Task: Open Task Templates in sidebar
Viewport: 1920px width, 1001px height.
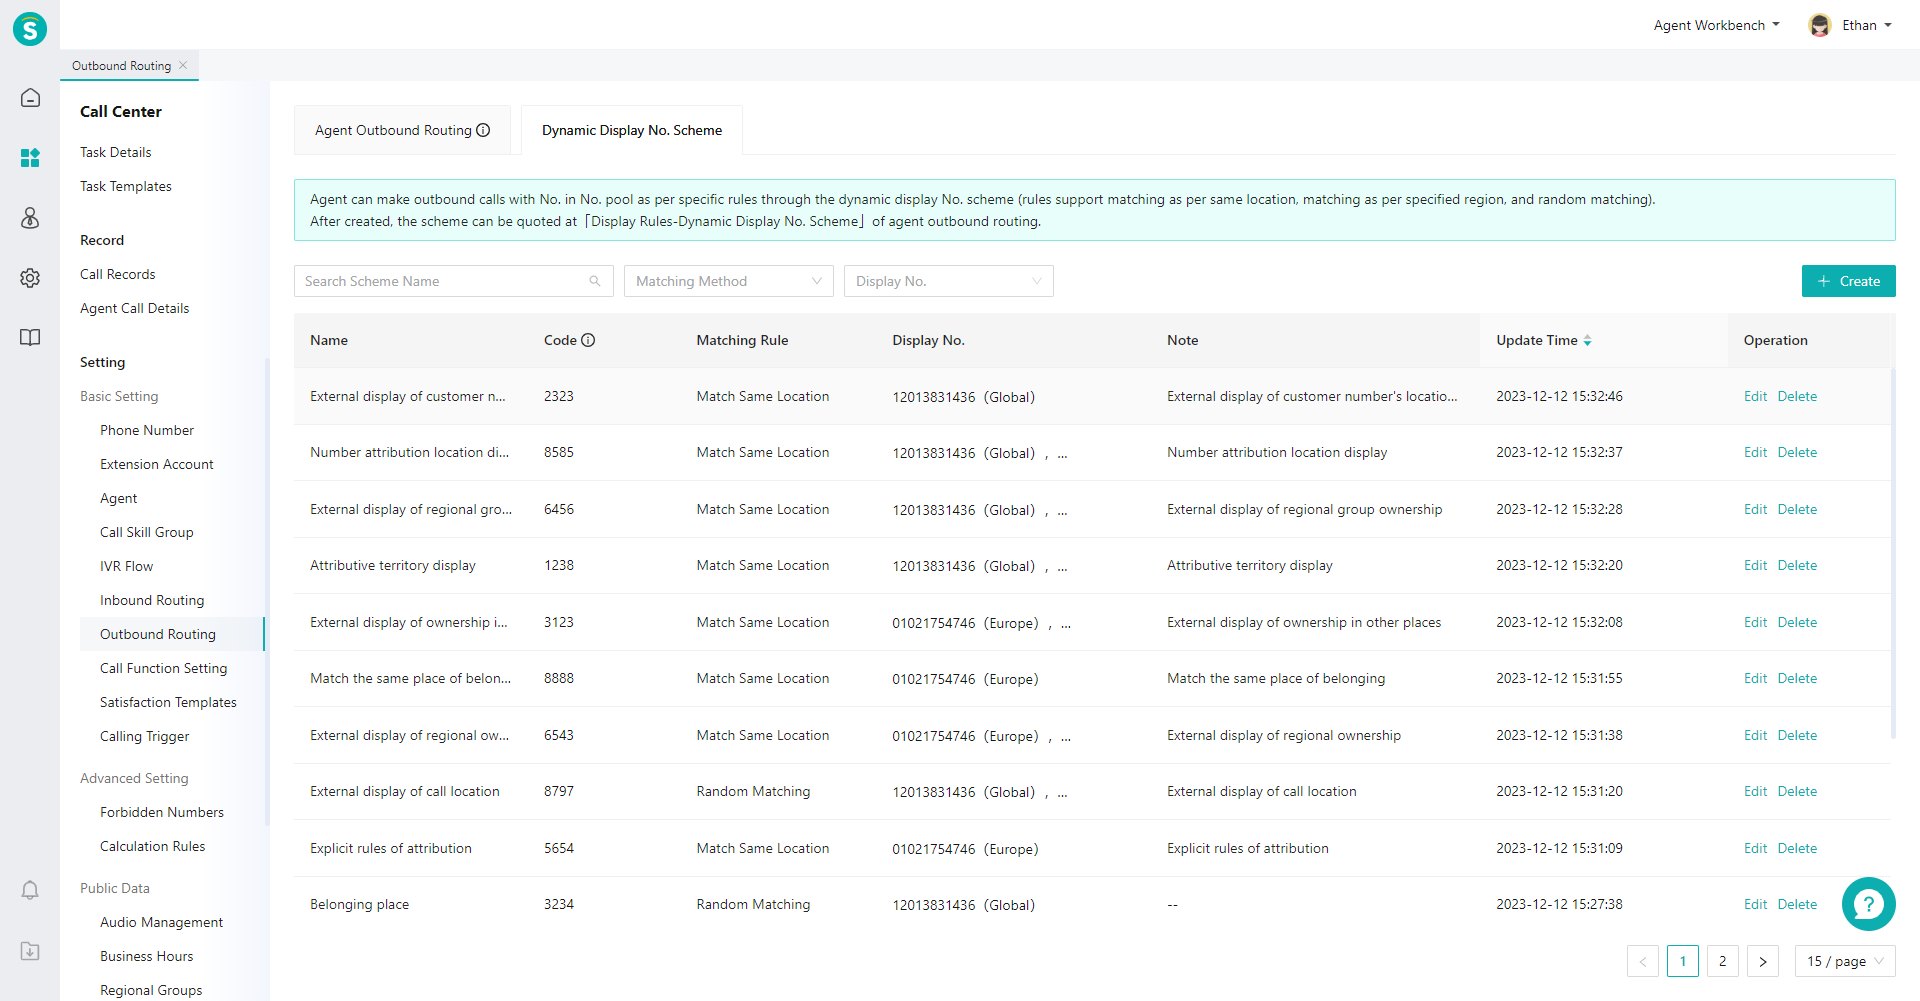Action: [x=126, y=186]
